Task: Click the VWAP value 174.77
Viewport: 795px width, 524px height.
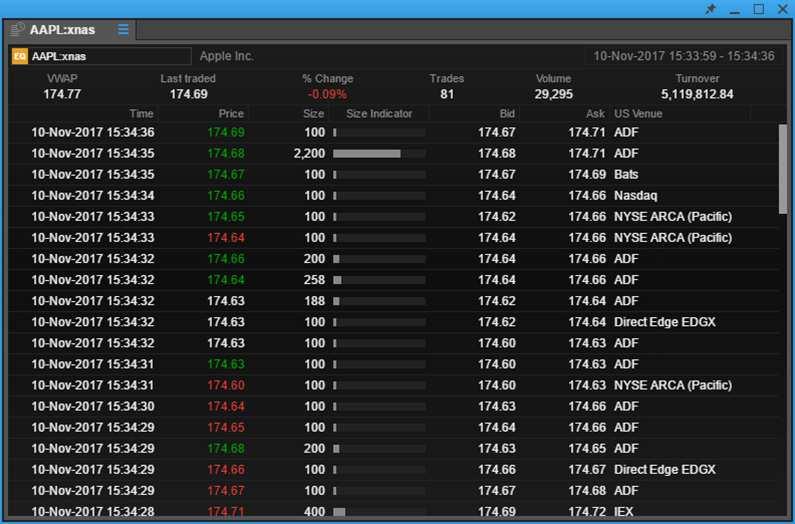Action: click(62, 94)
